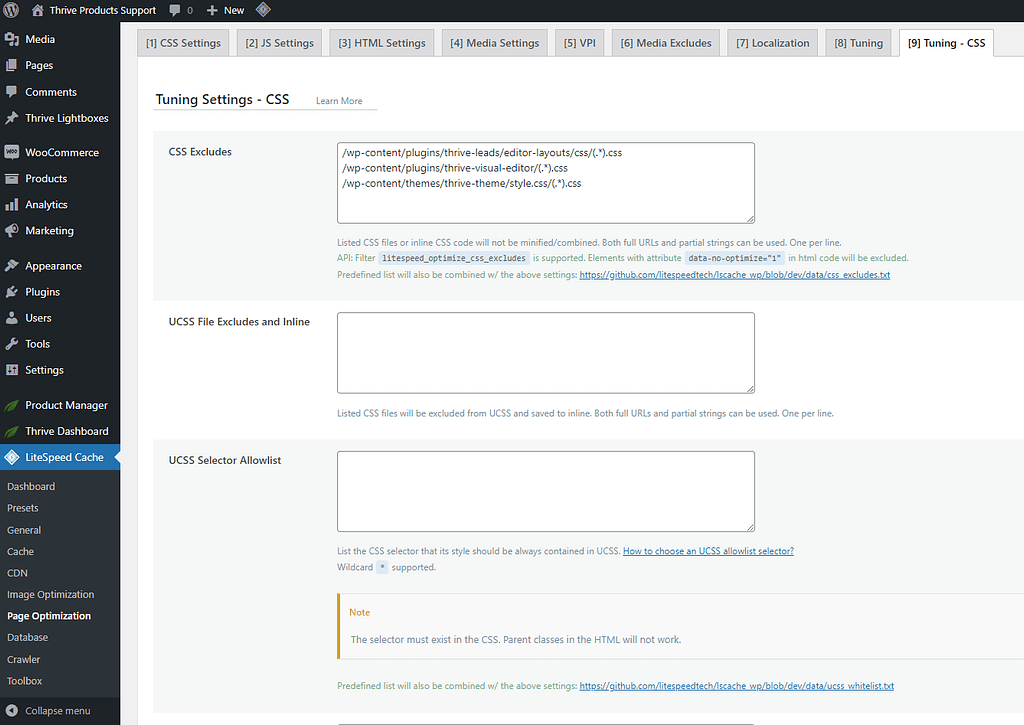Click the litespeed_optimize_css_excludes filter code
1024x725 pixels.
tap(454, 259)
